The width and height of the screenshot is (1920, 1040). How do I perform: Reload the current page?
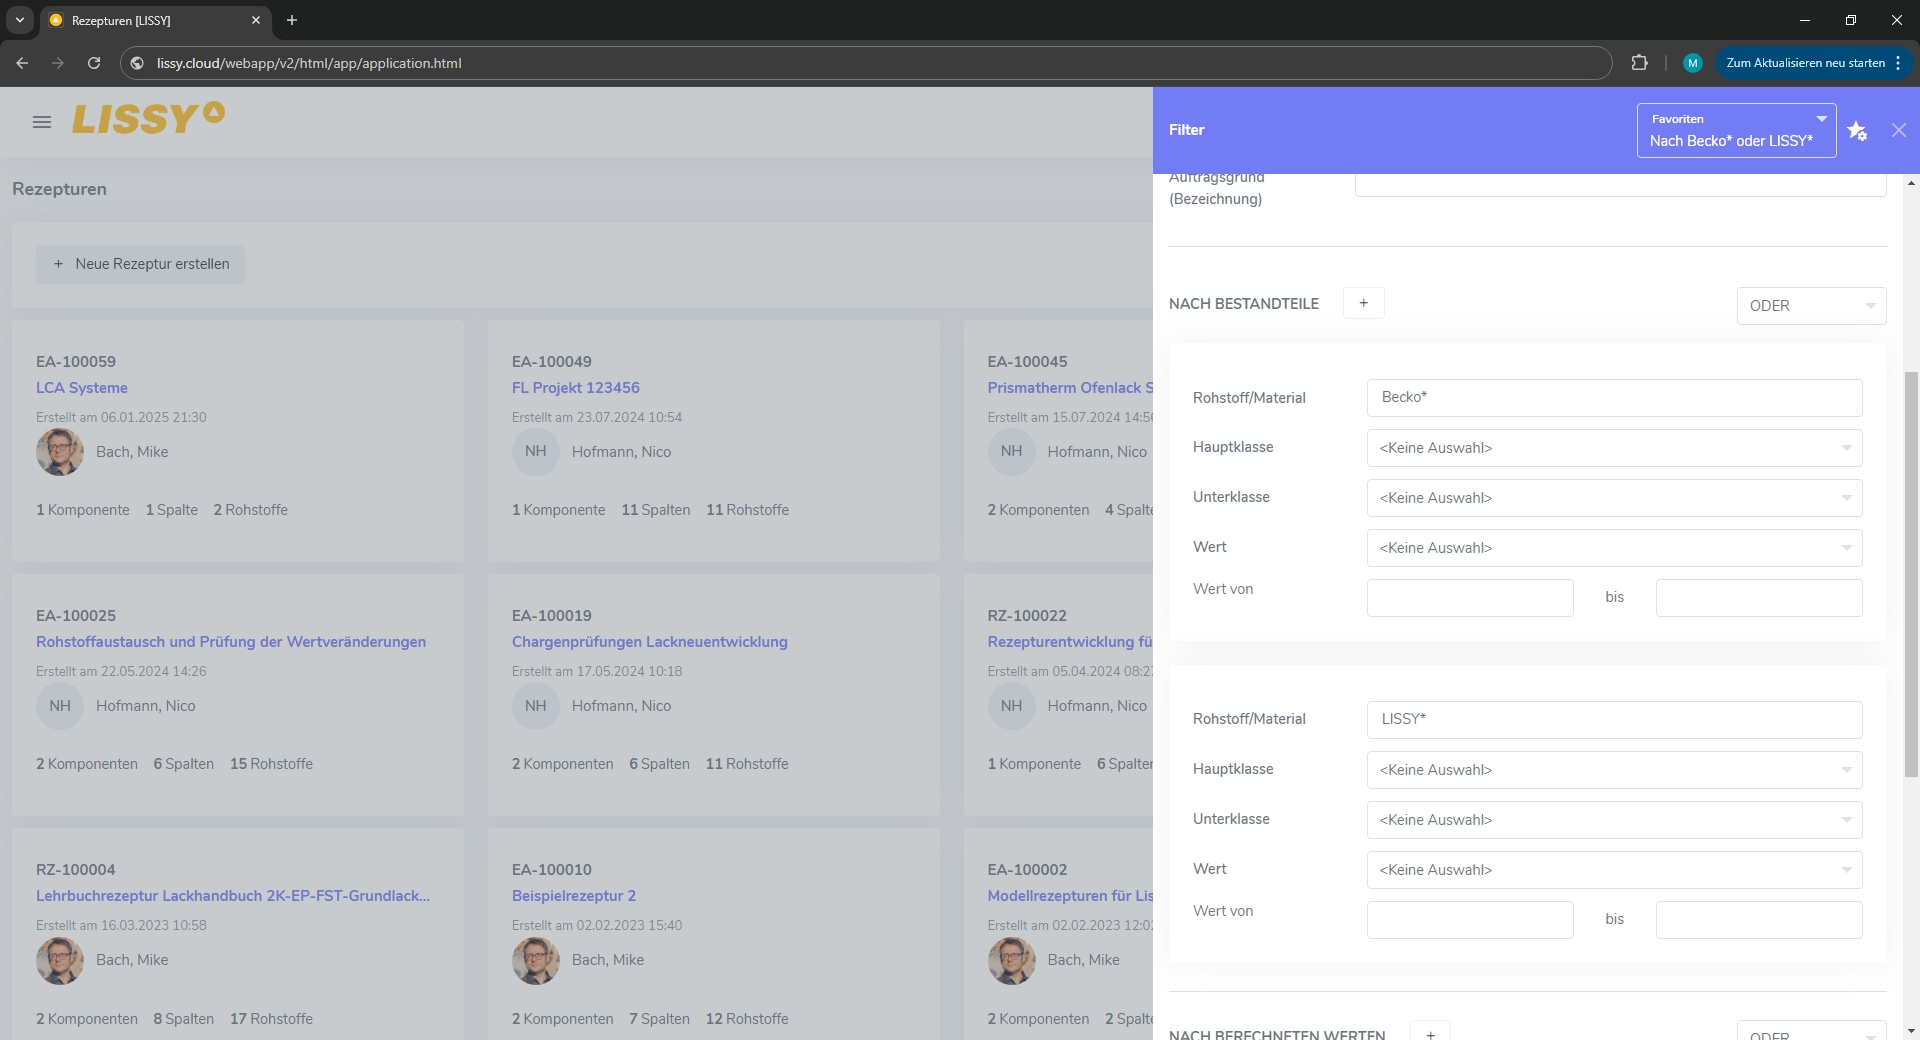[x=94, y=63]
